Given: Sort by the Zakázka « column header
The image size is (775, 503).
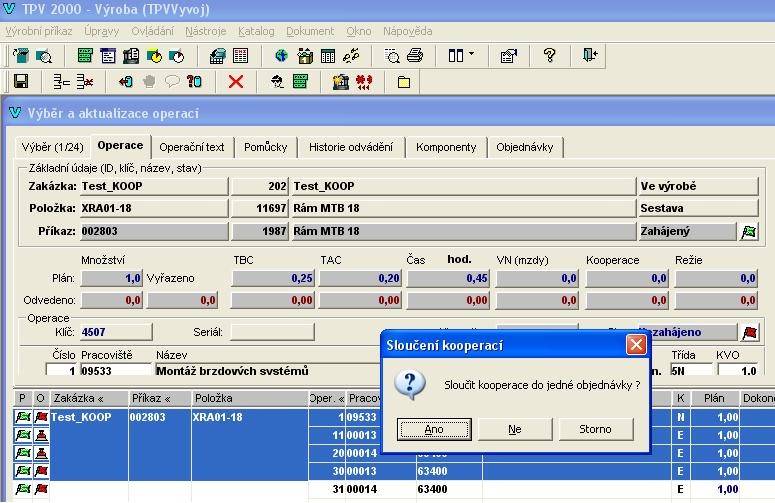Looking at the screenshot, I should click(x=88, y=398).
